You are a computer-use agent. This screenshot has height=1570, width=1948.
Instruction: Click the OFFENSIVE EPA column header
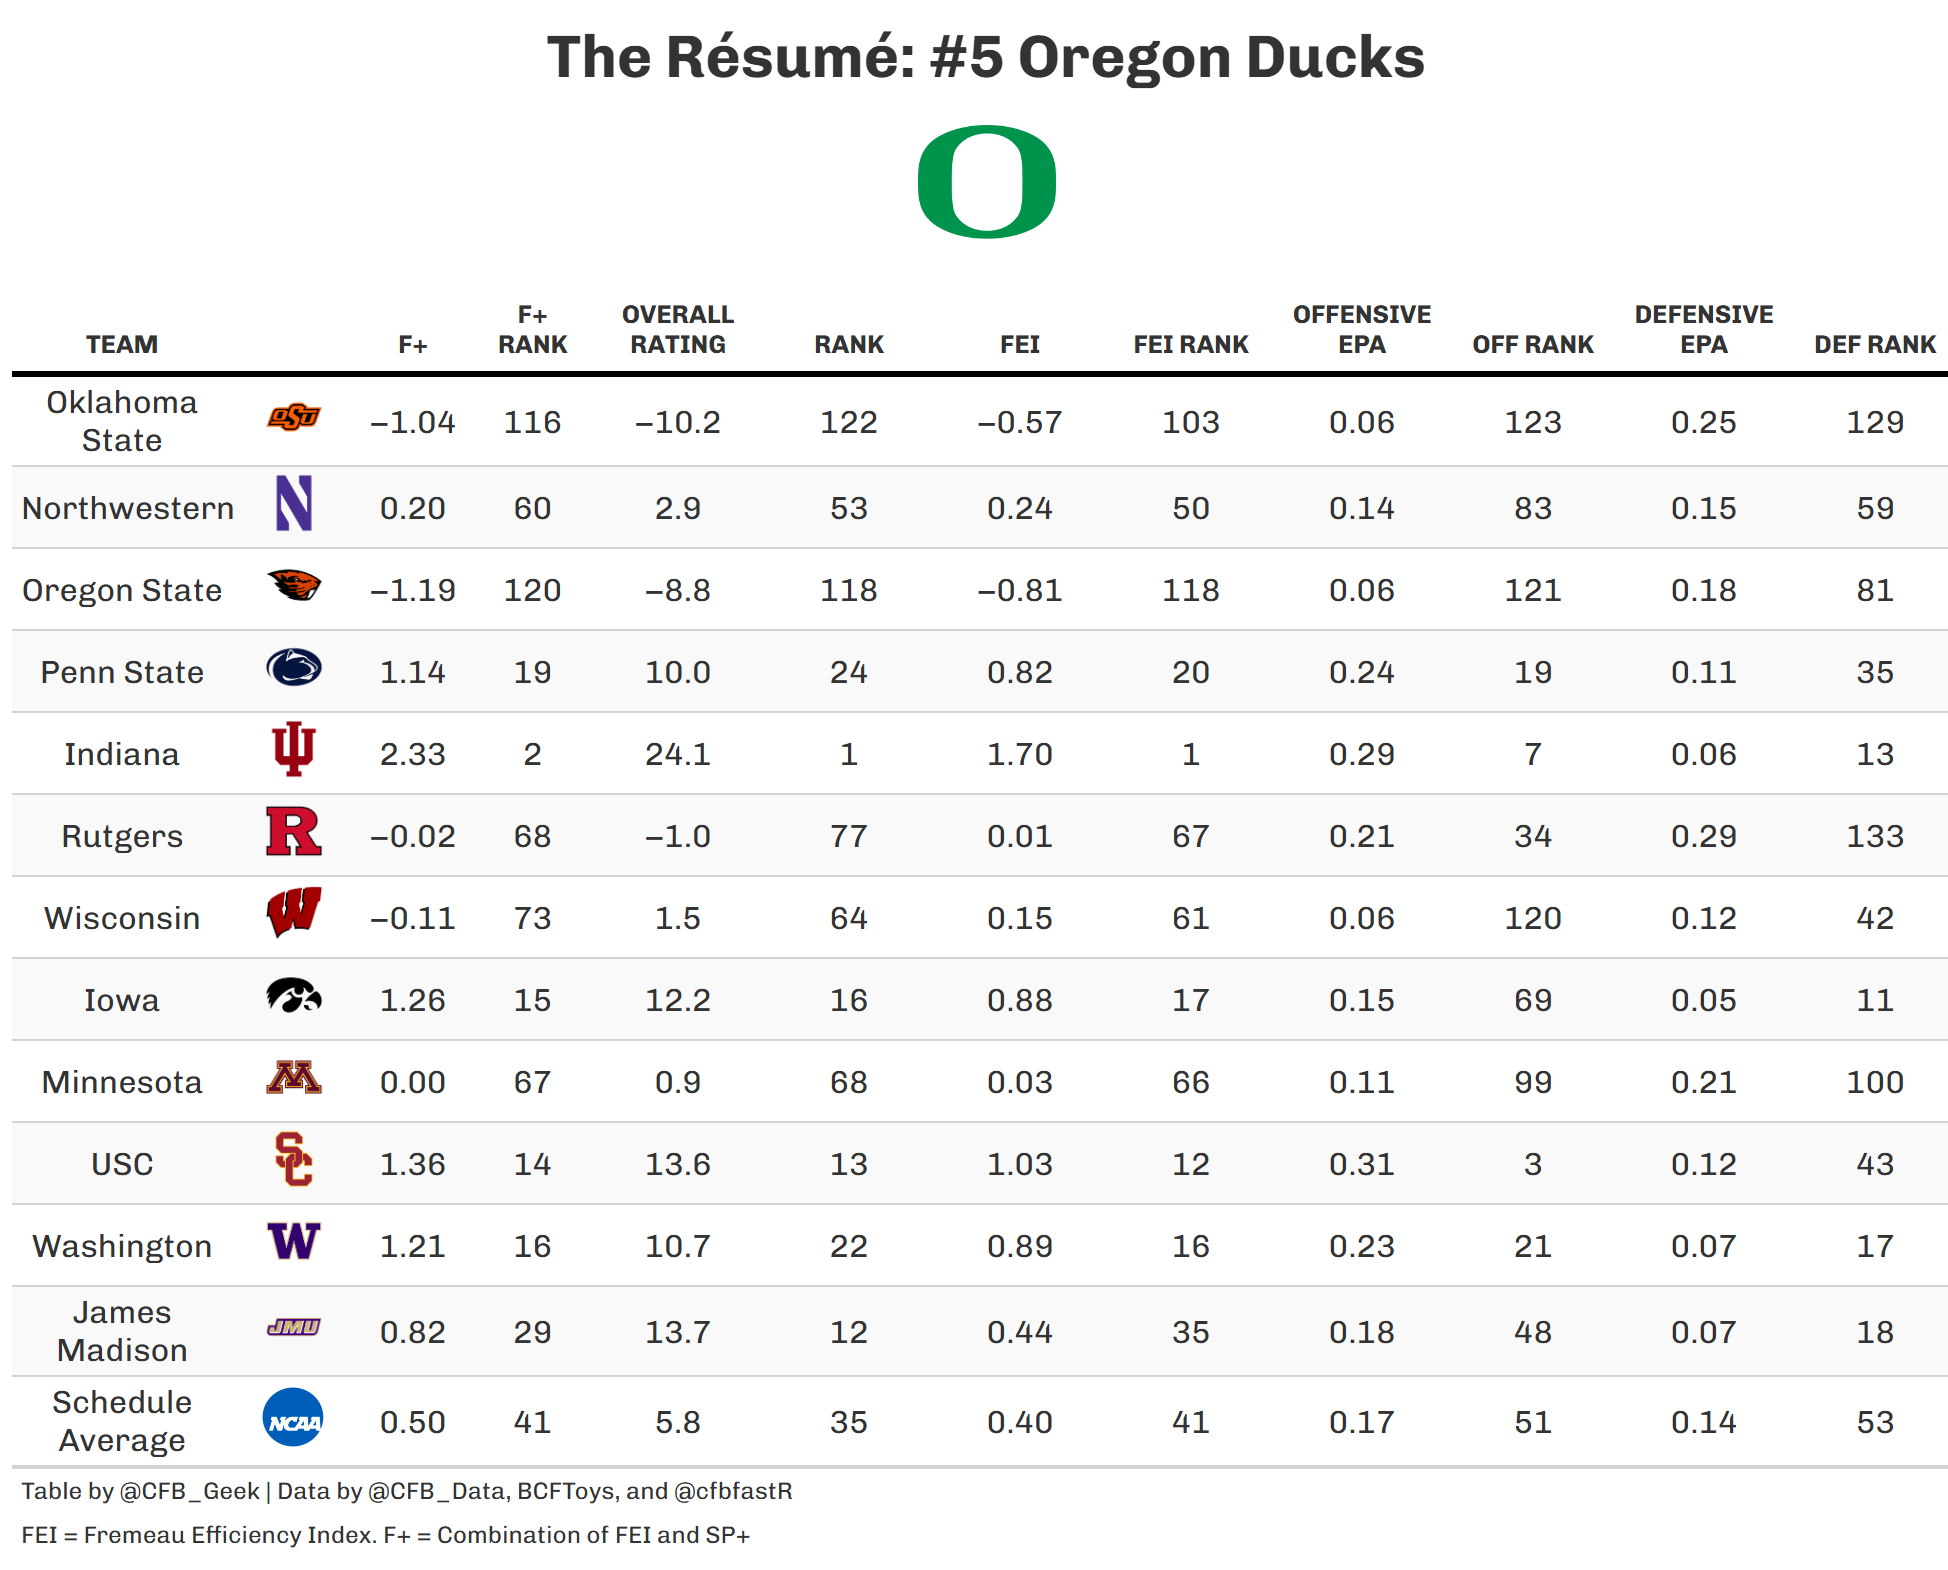pyautogui.click(x=1361, y=330)
